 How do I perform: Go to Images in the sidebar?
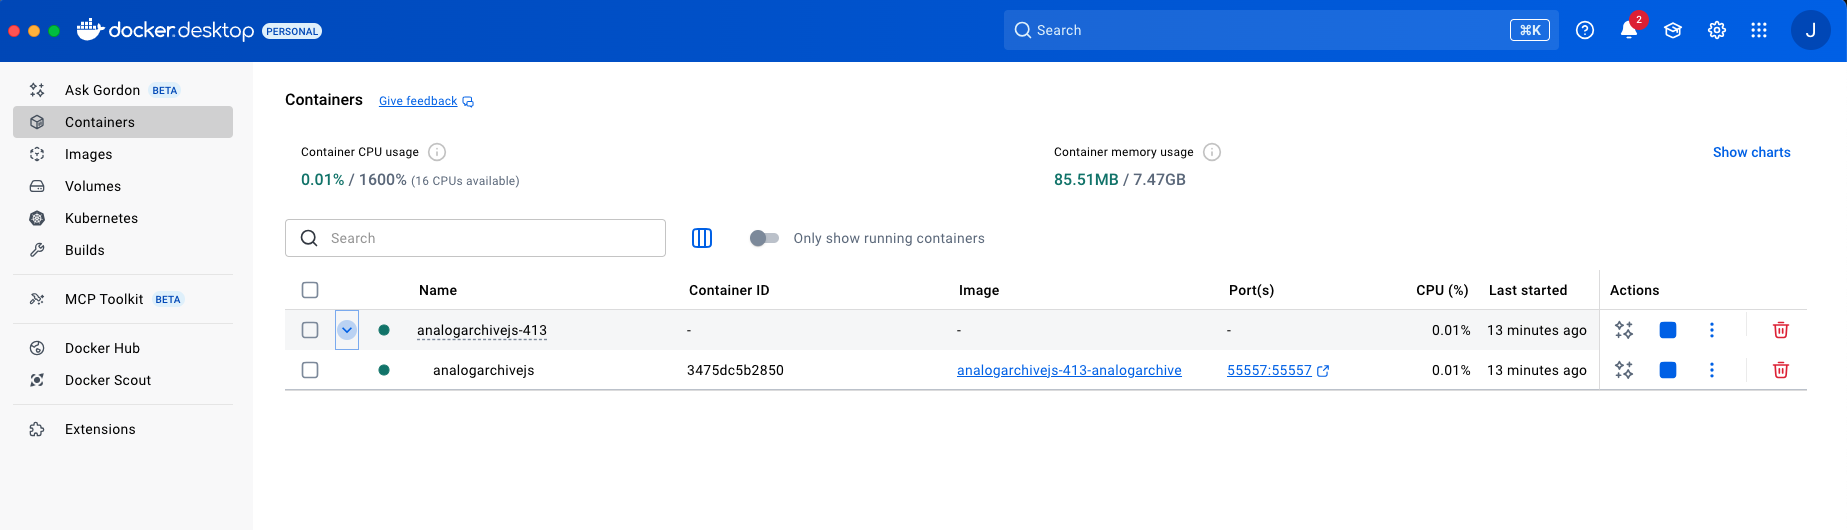(123, 154)
